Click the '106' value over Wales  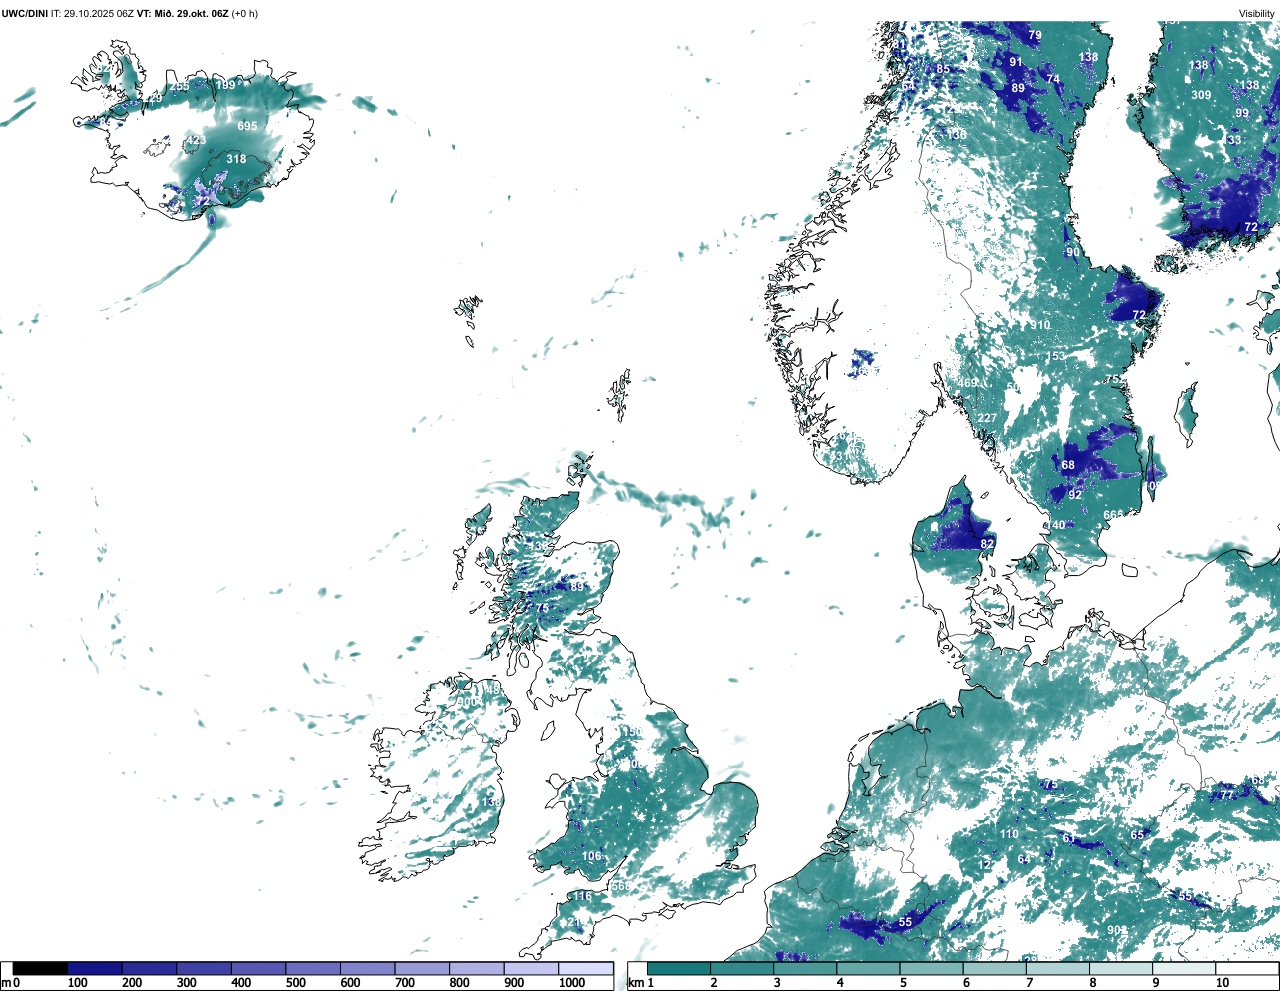pyautogui.click(x=592, y=856)
